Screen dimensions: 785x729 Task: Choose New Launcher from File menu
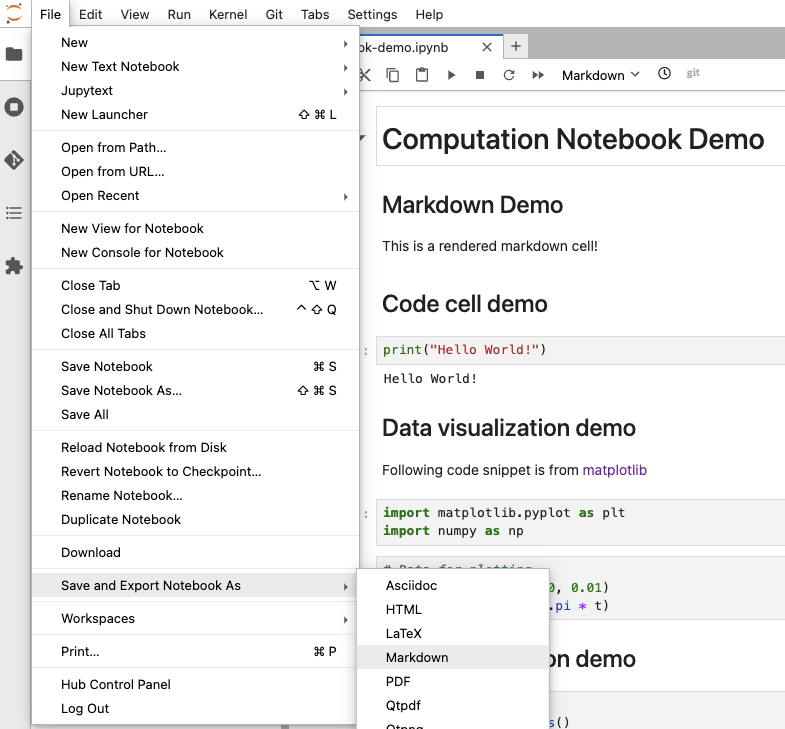coord(195,115)
